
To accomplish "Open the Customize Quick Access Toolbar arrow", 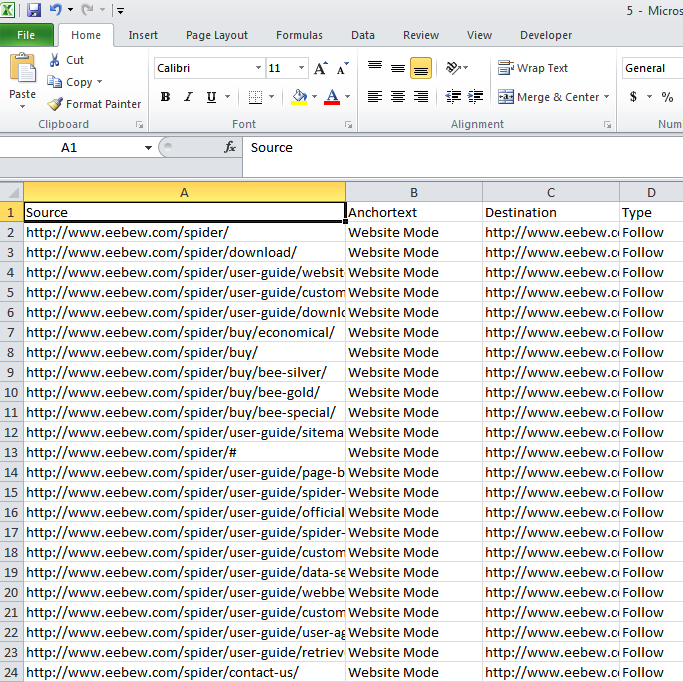I will [120, 10].
